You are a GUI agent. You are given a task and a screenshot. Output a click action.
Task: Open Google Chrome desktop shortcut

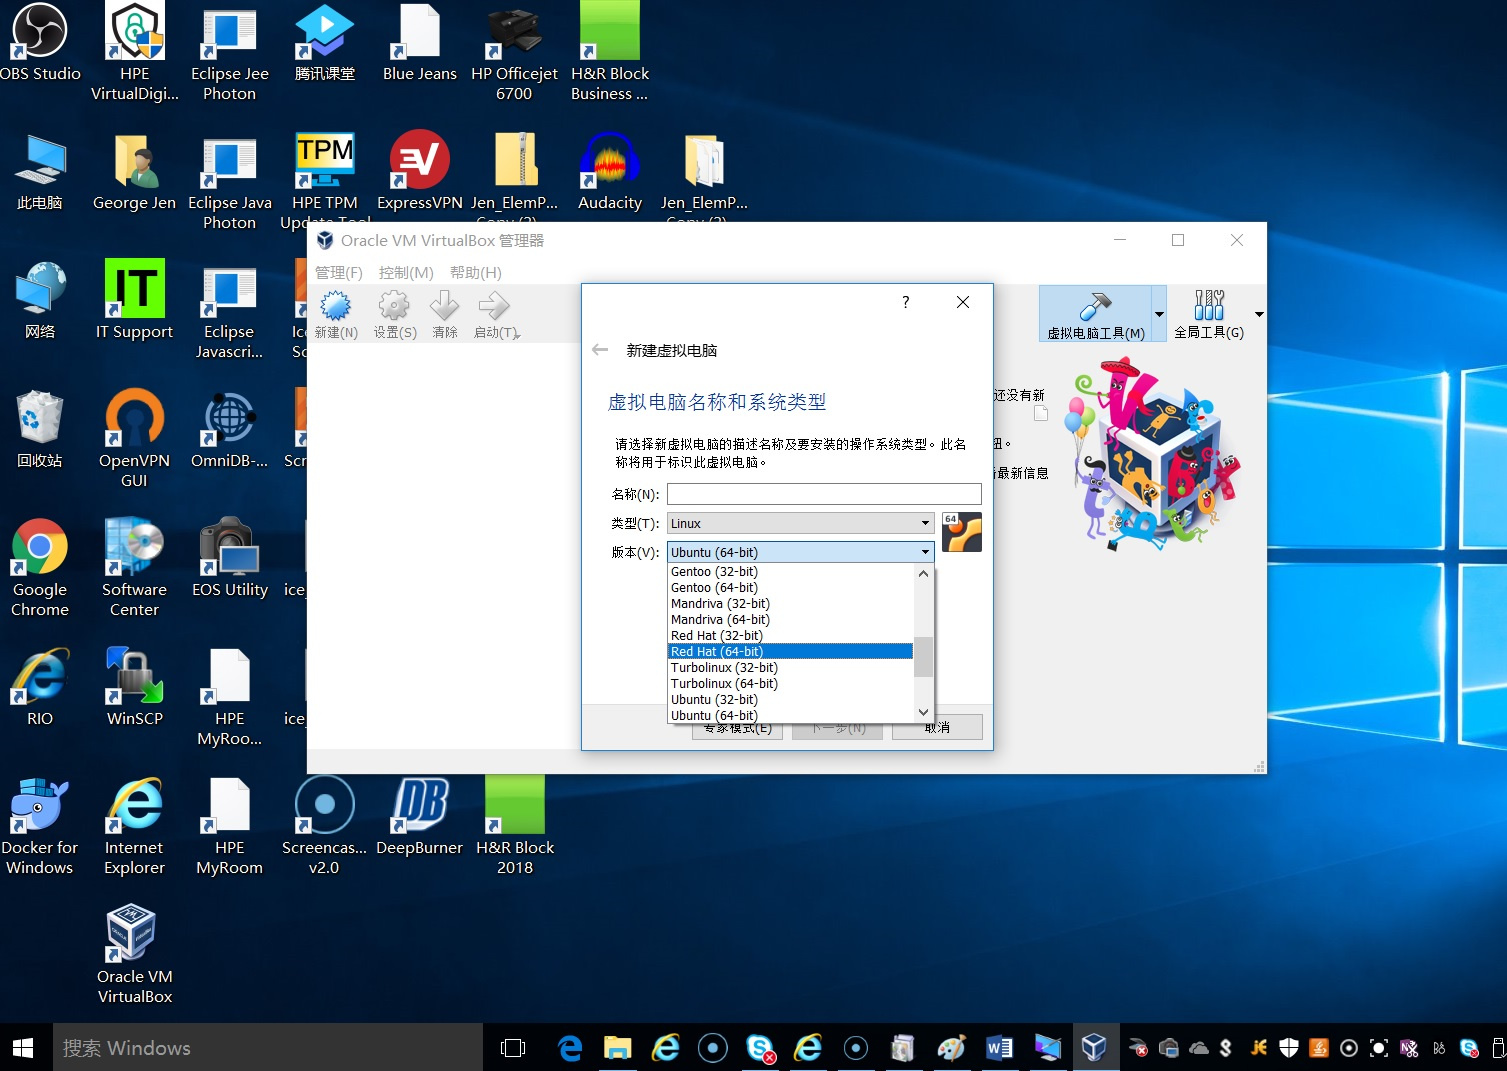tap(40, 568)
